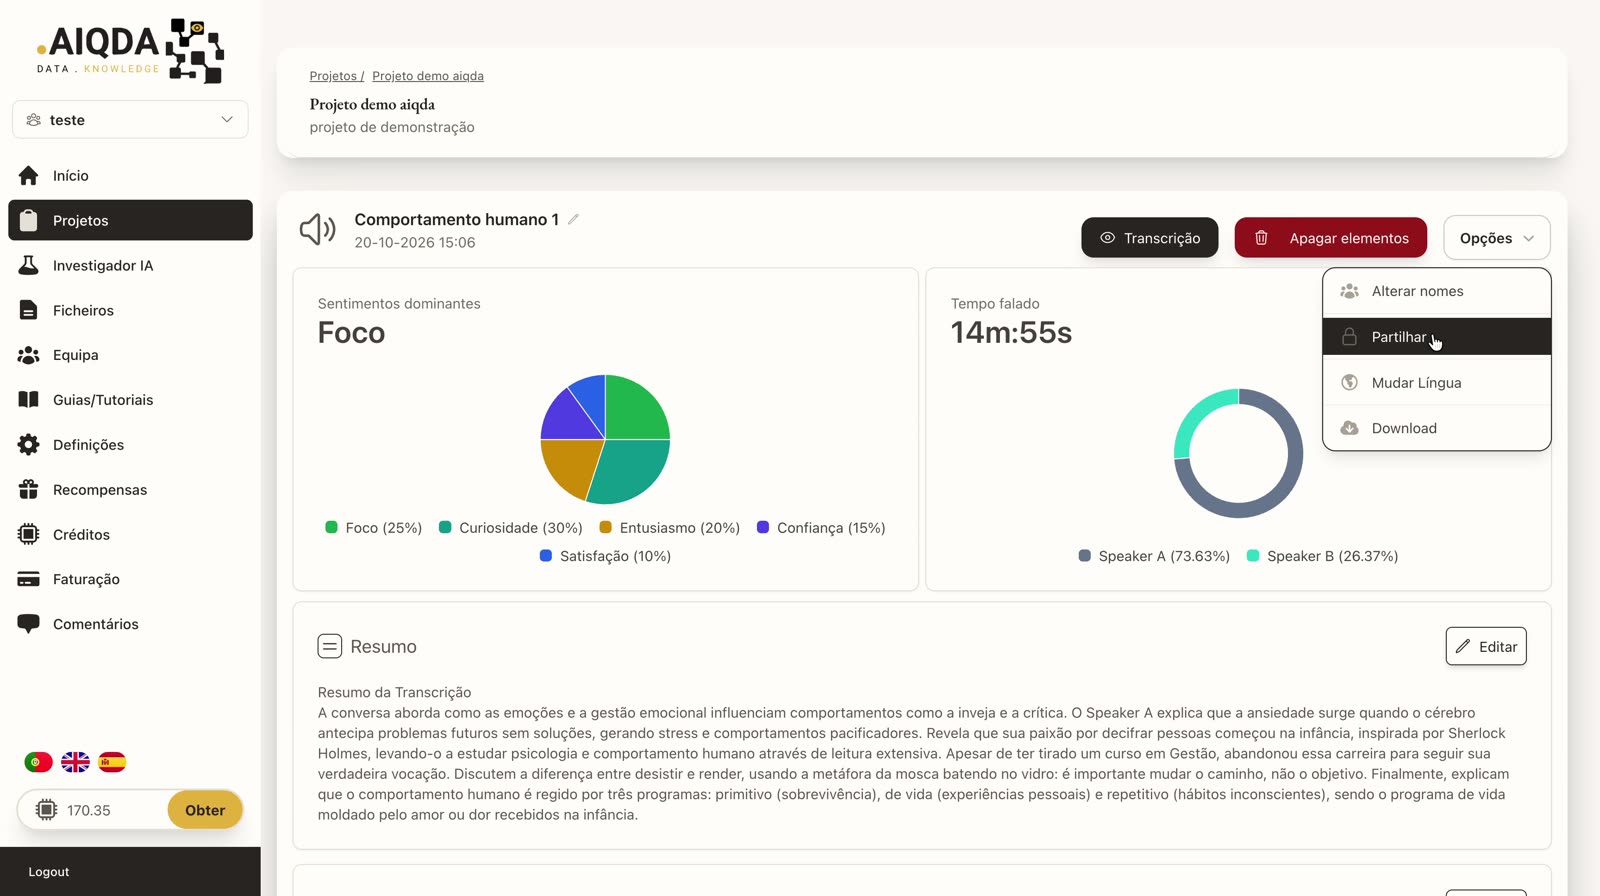Viewport: 1600px width, 896px height.
Task: Select Alterar nomes from the options menu
Action: (x=1437, y=291)
